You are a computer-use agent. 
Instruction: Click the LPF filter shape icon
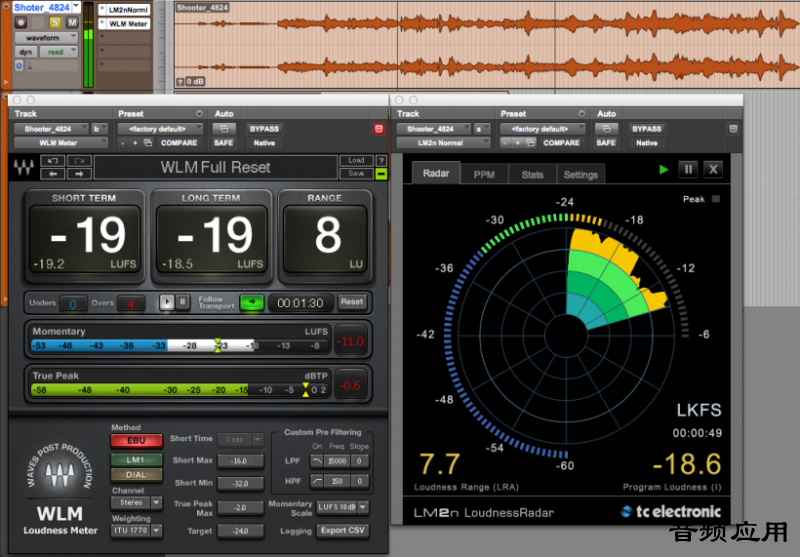[316, 461]
